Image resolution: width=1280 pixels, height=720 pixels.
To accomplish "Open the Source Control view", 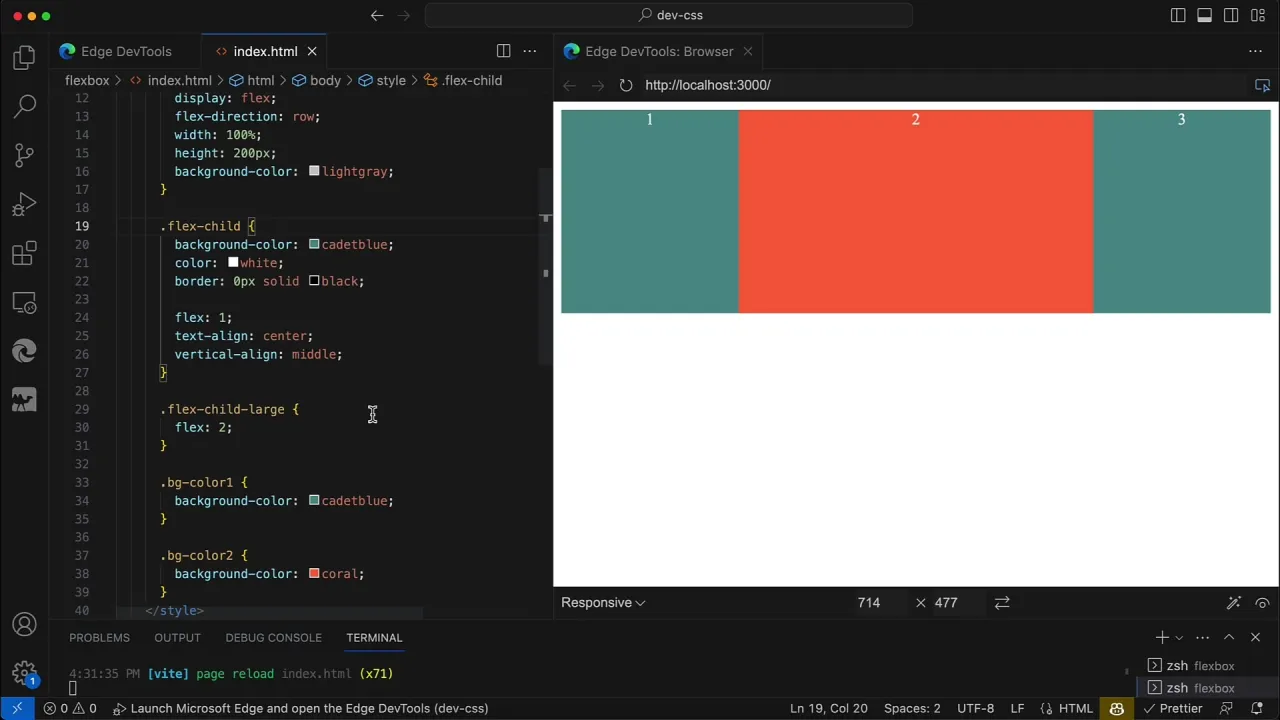I will coord(24,155).
